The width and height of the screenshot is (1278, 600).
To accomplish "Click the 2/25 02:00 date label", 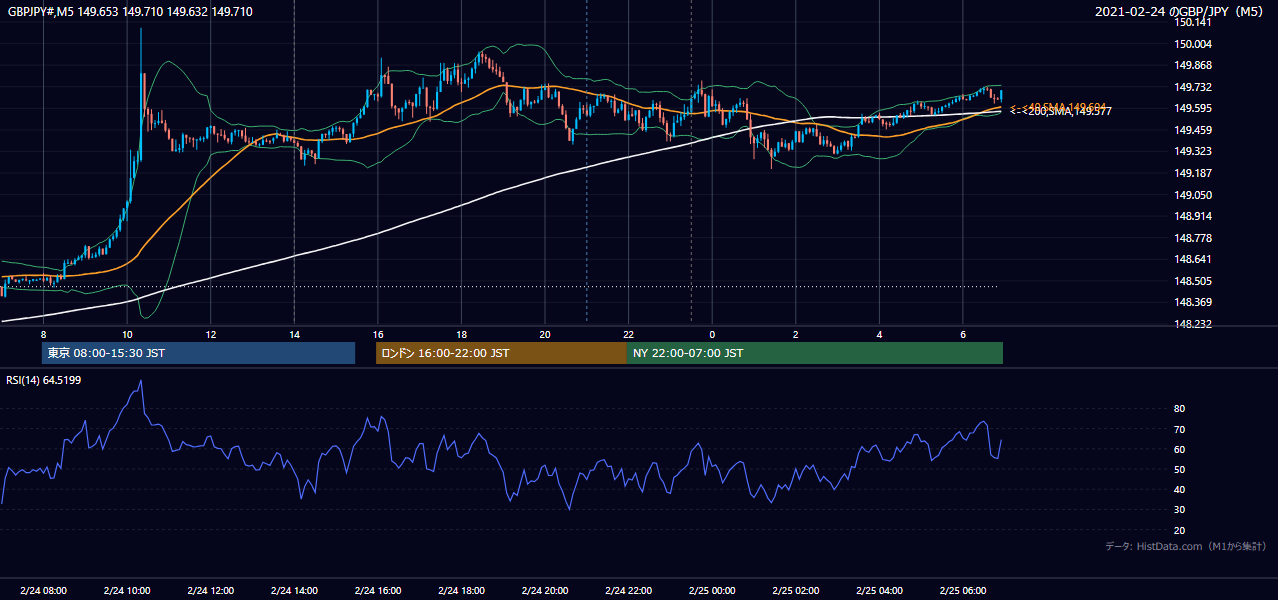I will (x=795, y=591).
